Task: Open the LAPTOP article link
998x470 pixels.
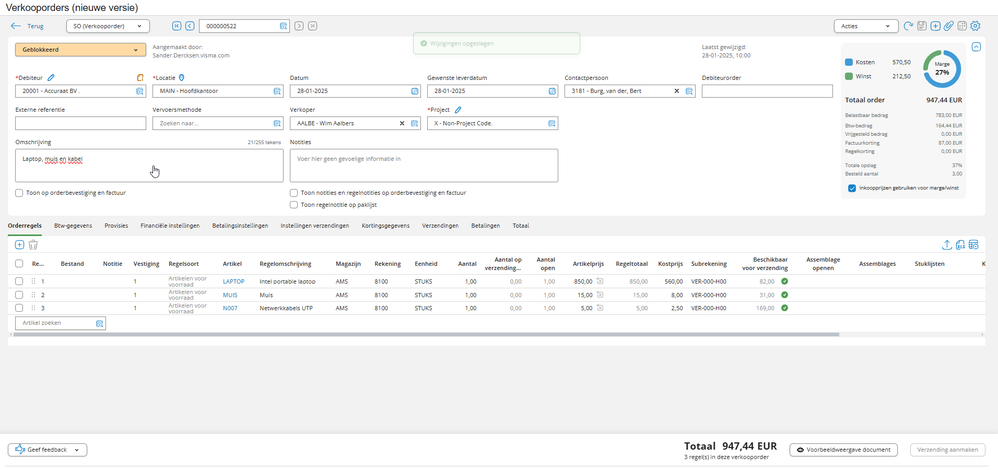Action: [234, 281]
